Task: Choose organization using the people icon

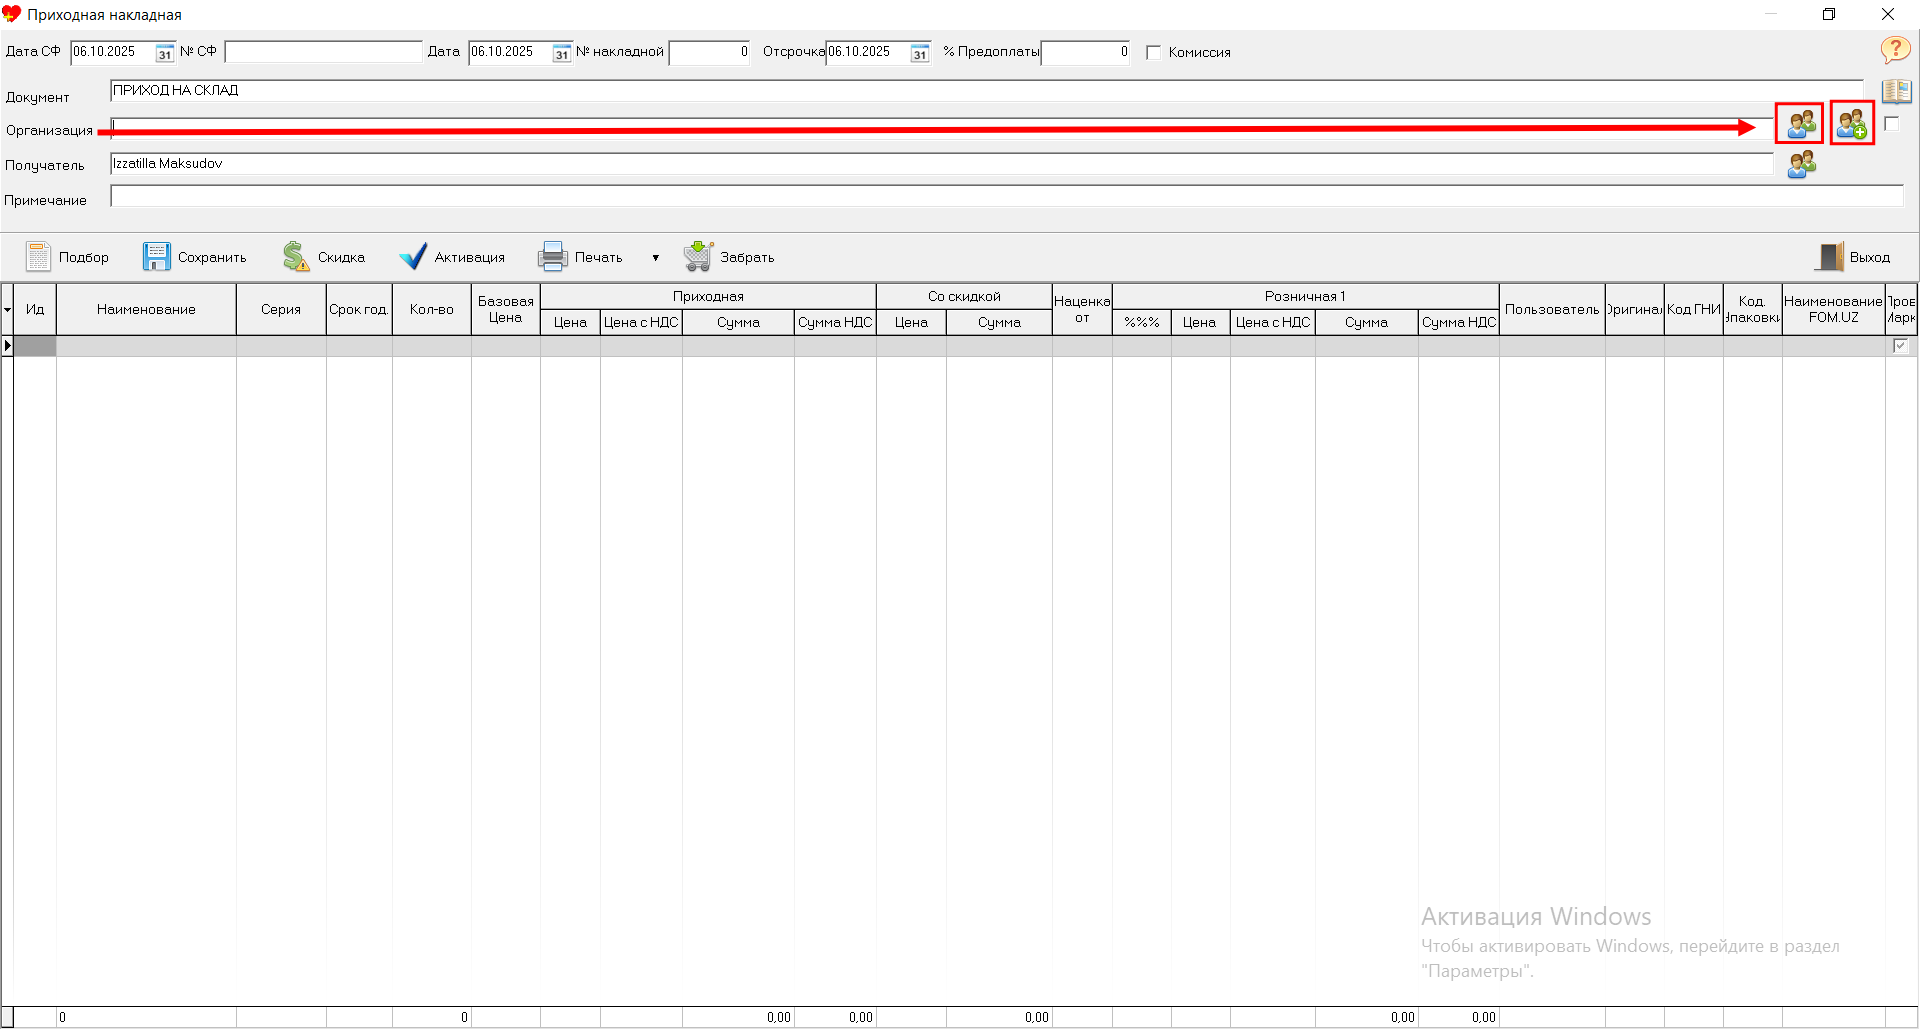Action: [1801, 124]
